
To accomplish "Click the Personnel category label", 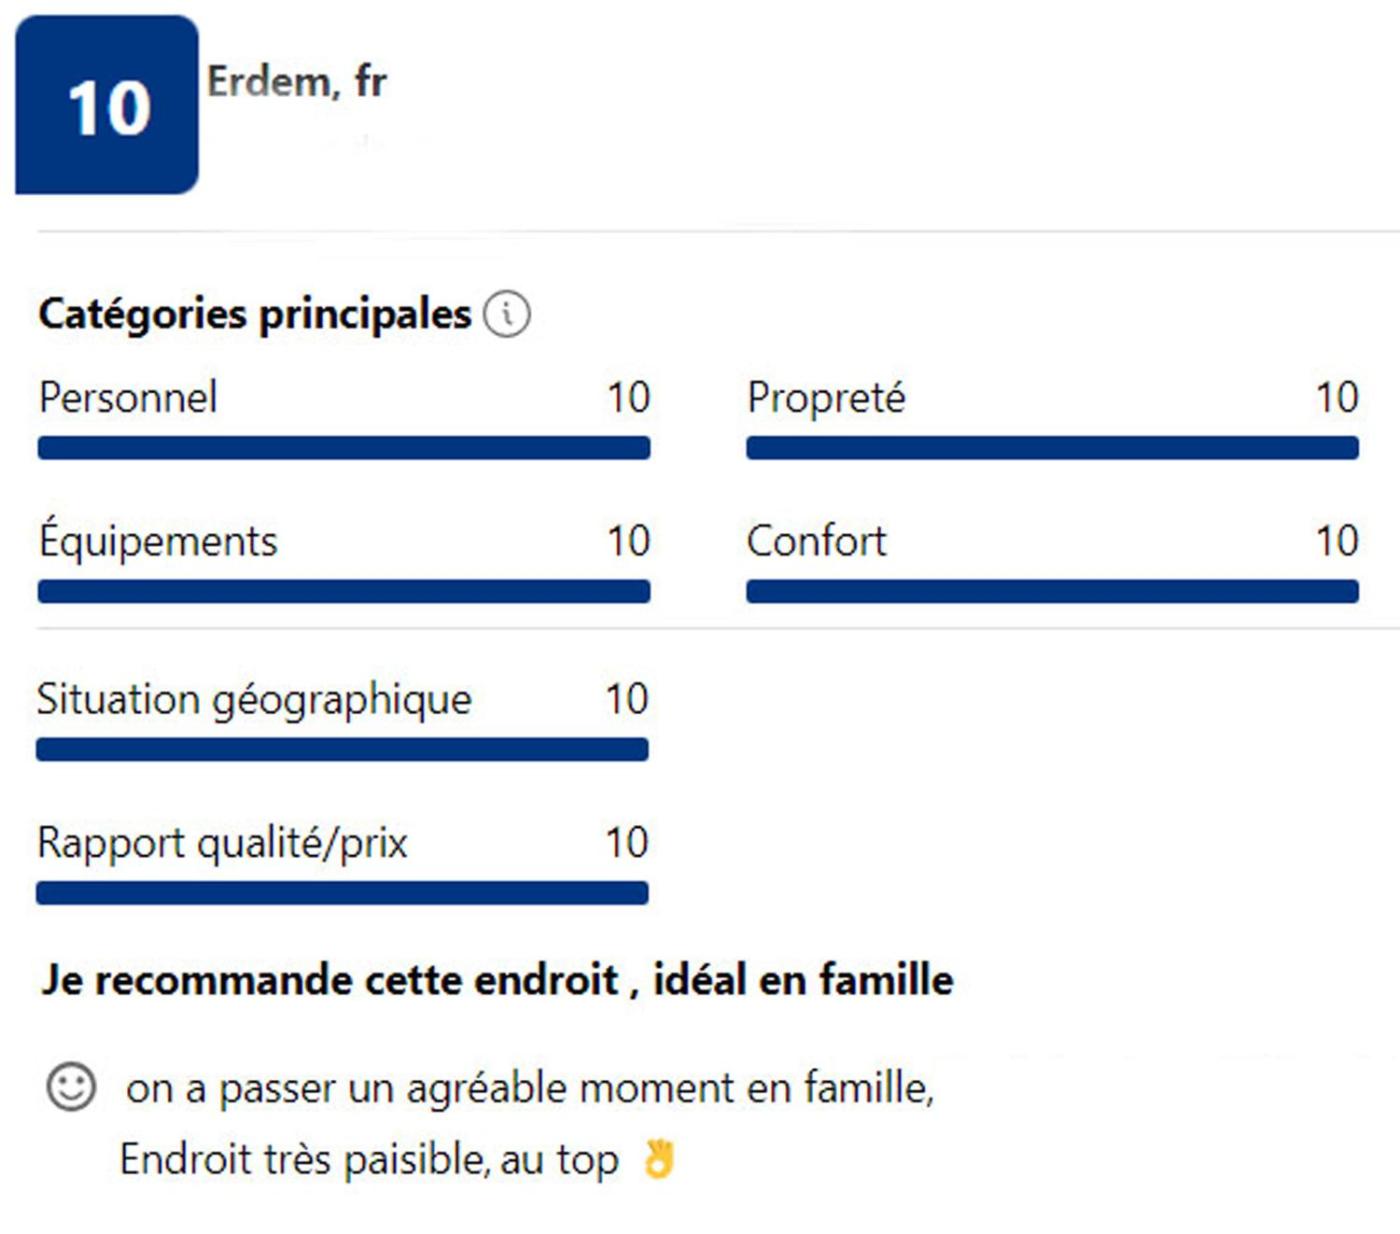I will 128,398.
